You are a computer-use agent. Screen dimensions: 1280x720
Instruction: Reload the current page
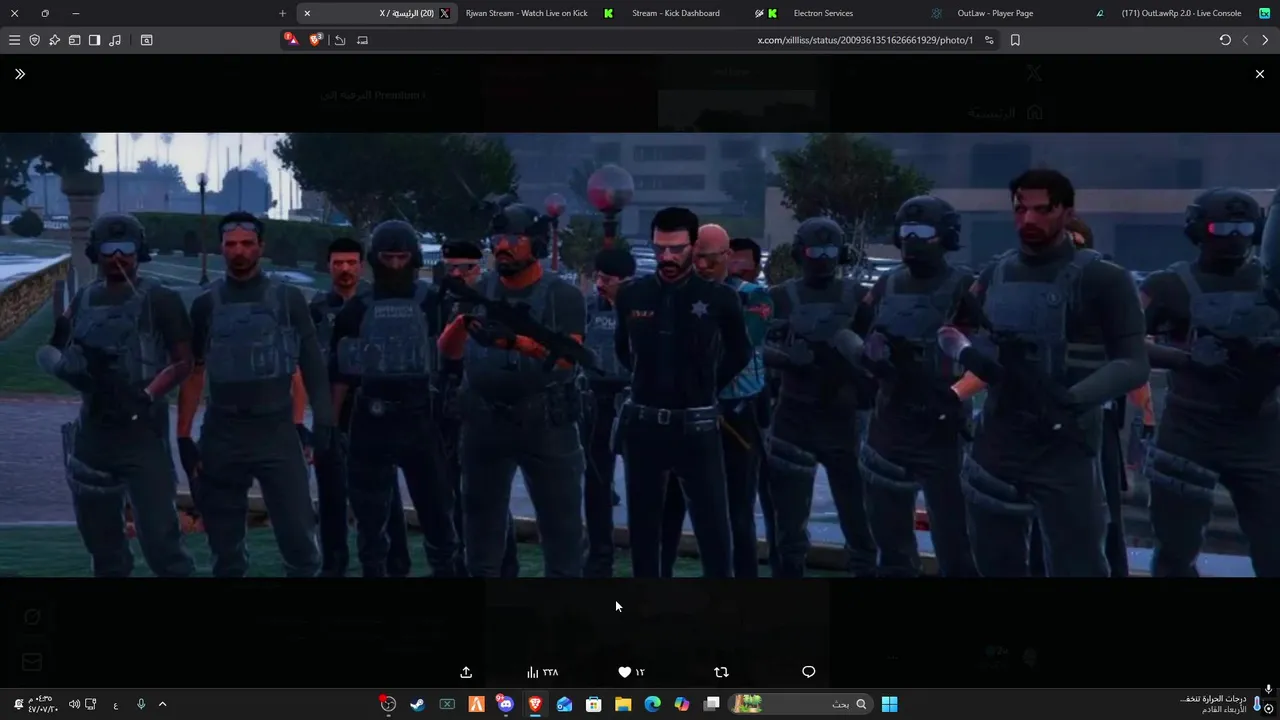[1225, 40]
